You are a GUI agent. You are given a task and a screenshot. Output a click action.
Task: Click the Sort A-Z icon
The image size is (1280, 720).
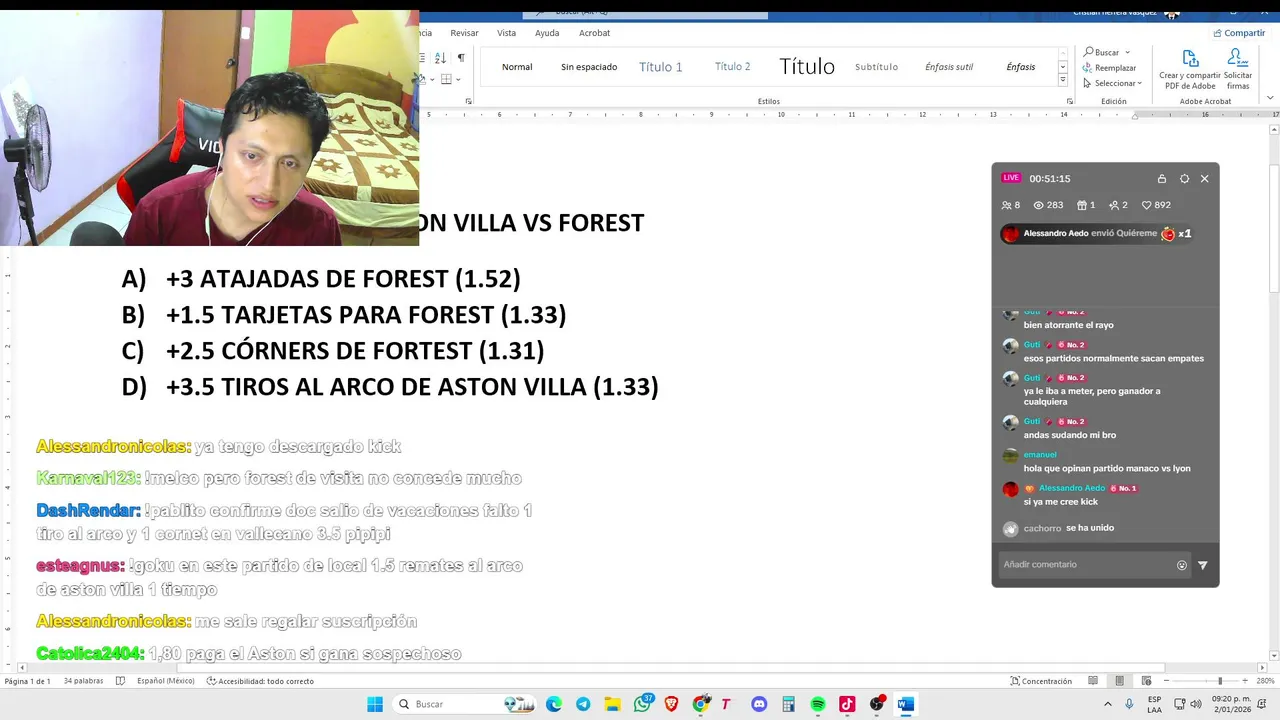[x=439, y=58]
